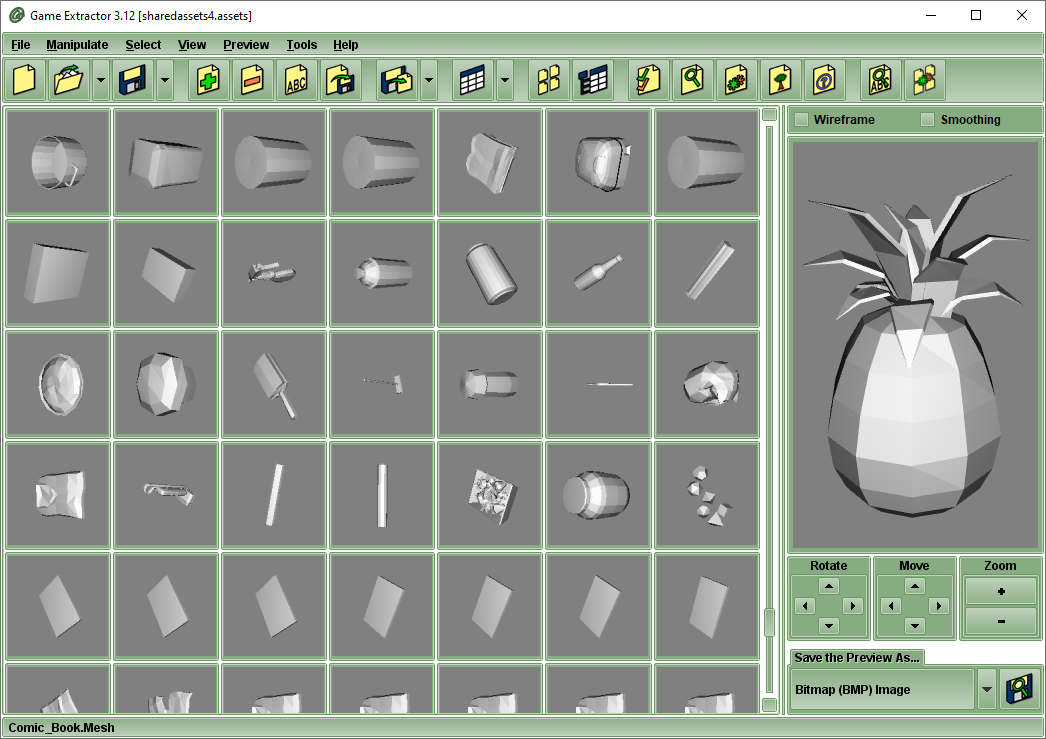Toggle the Smoothing checkbox
1046x739 pixels.
point(928,120)
